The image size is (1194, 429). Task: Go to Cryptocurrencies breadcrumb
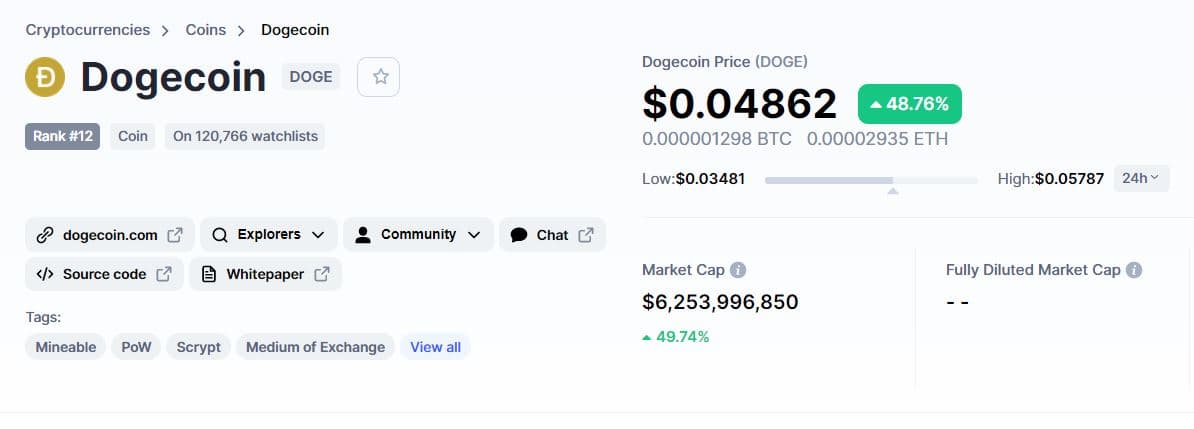88,30
